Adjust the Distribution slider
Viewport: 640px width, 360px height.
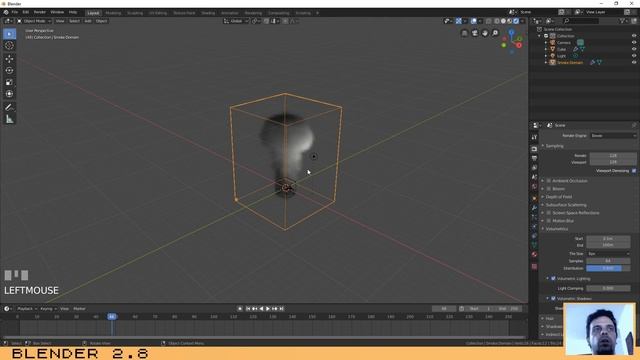point(608,268)
